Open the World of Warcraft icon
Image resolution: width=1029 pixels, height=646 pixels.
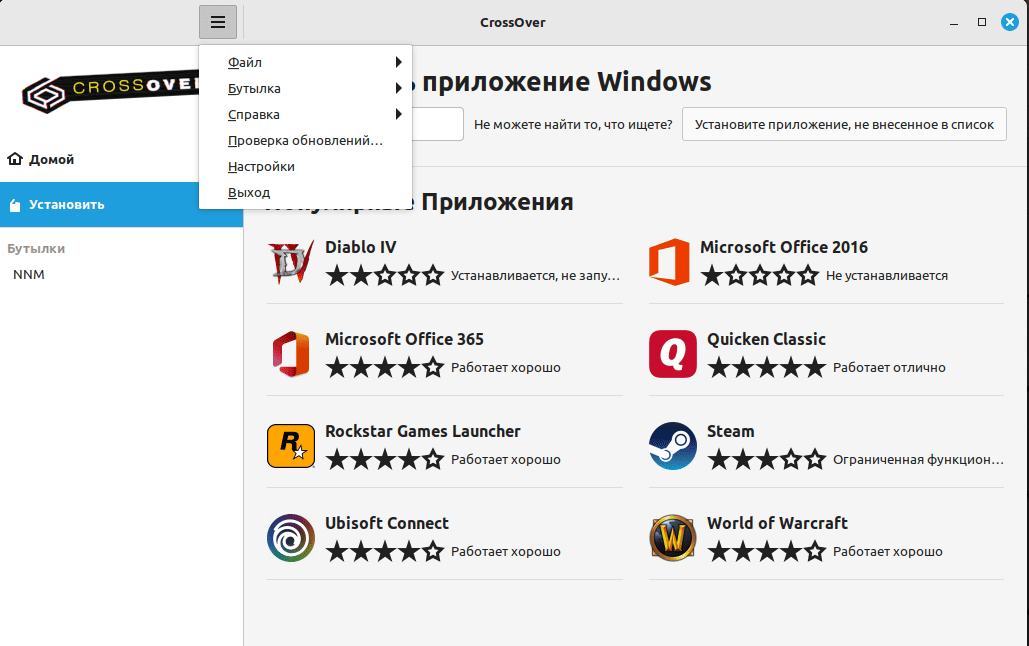tap(672, 538)
